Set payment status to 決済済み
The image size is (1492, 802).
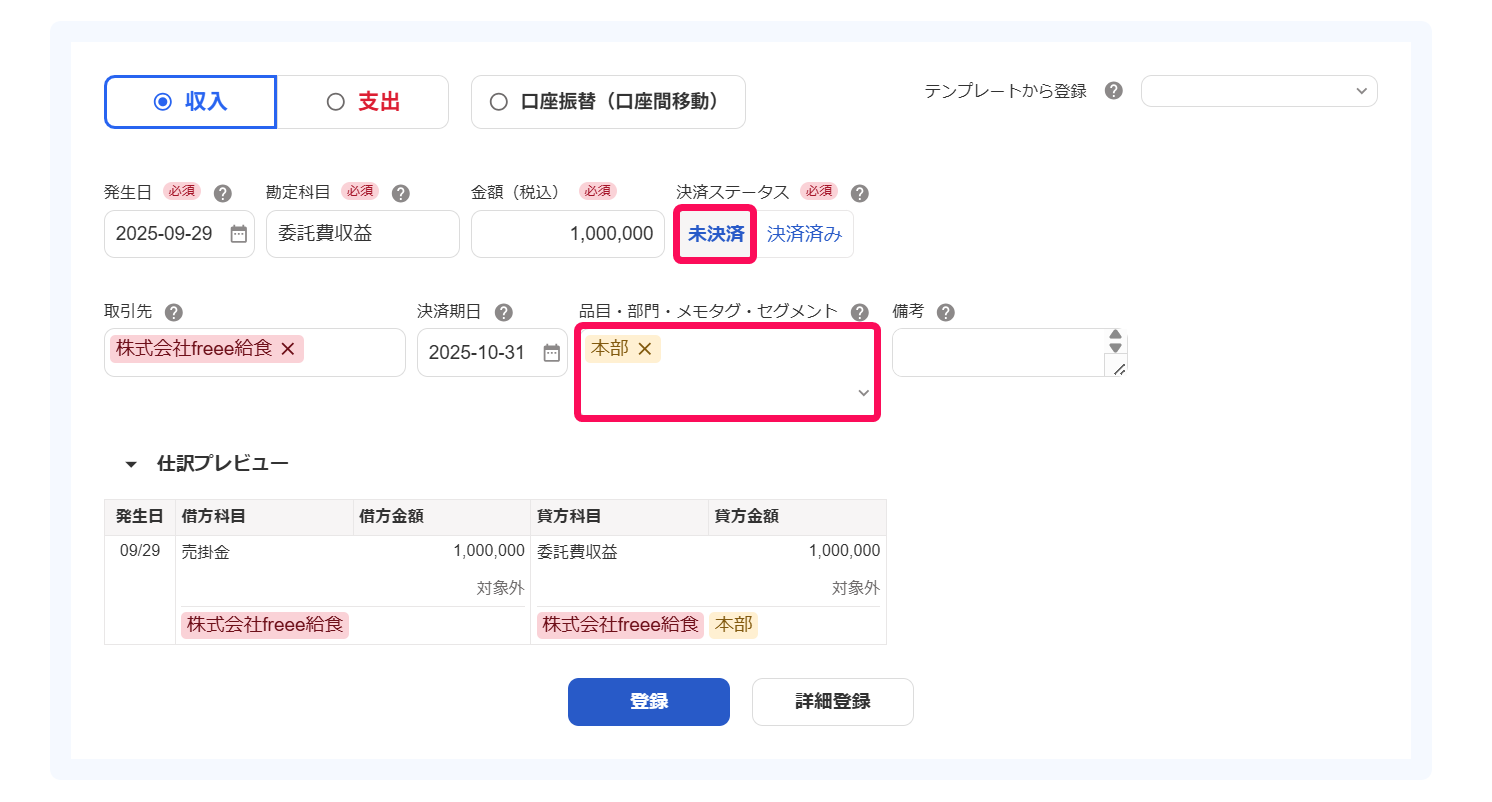[805, 234]
